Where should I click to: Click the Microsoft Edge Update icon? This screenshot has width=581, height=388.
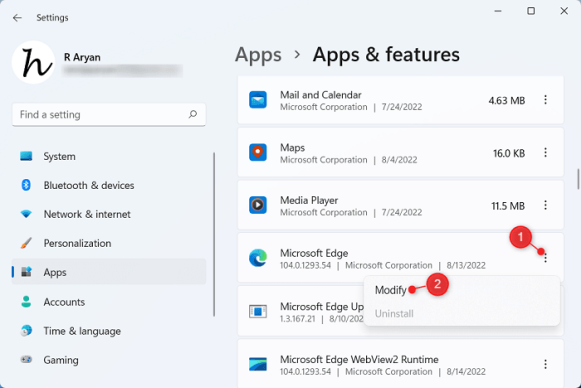(x=258, y=311)
